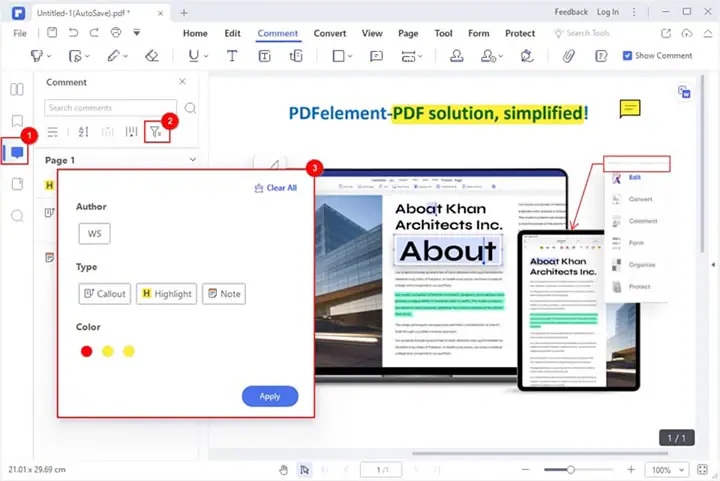Open the Measure tool dropdown arrow

(x=420, y=56)
